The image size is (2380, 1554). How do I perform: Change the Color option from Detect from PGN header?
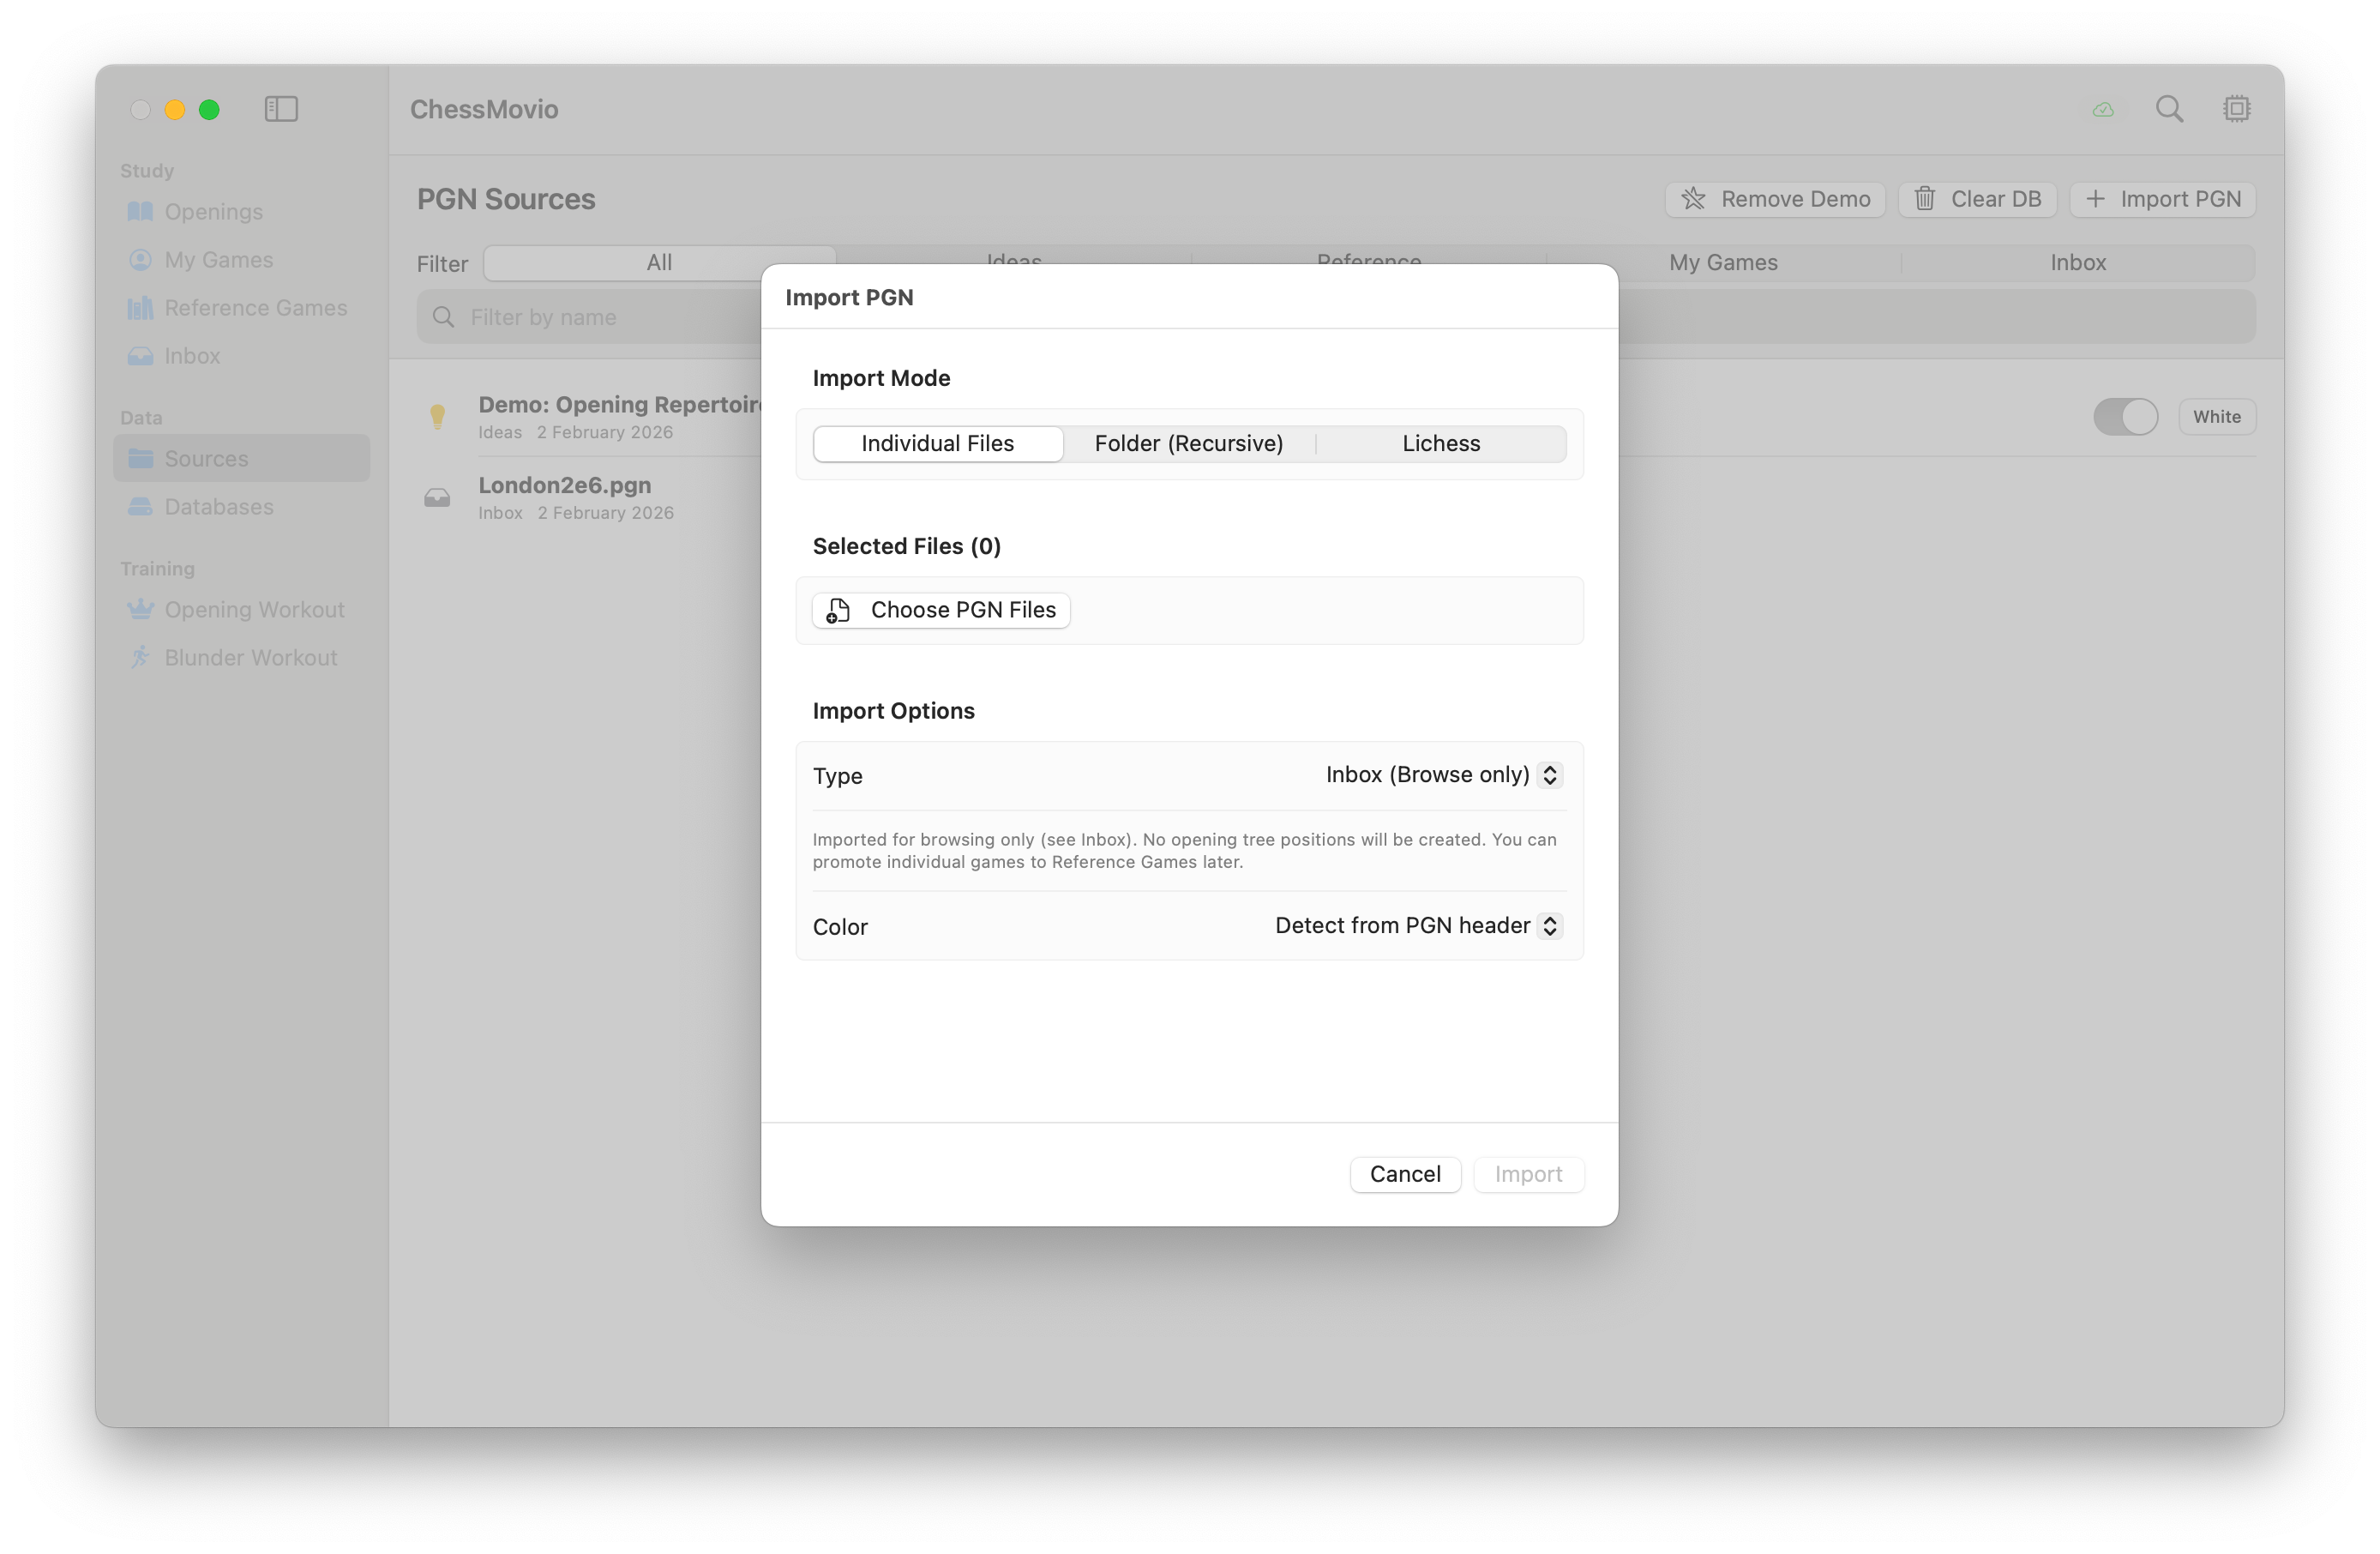pyautogui.click(x=1415, y=926)
